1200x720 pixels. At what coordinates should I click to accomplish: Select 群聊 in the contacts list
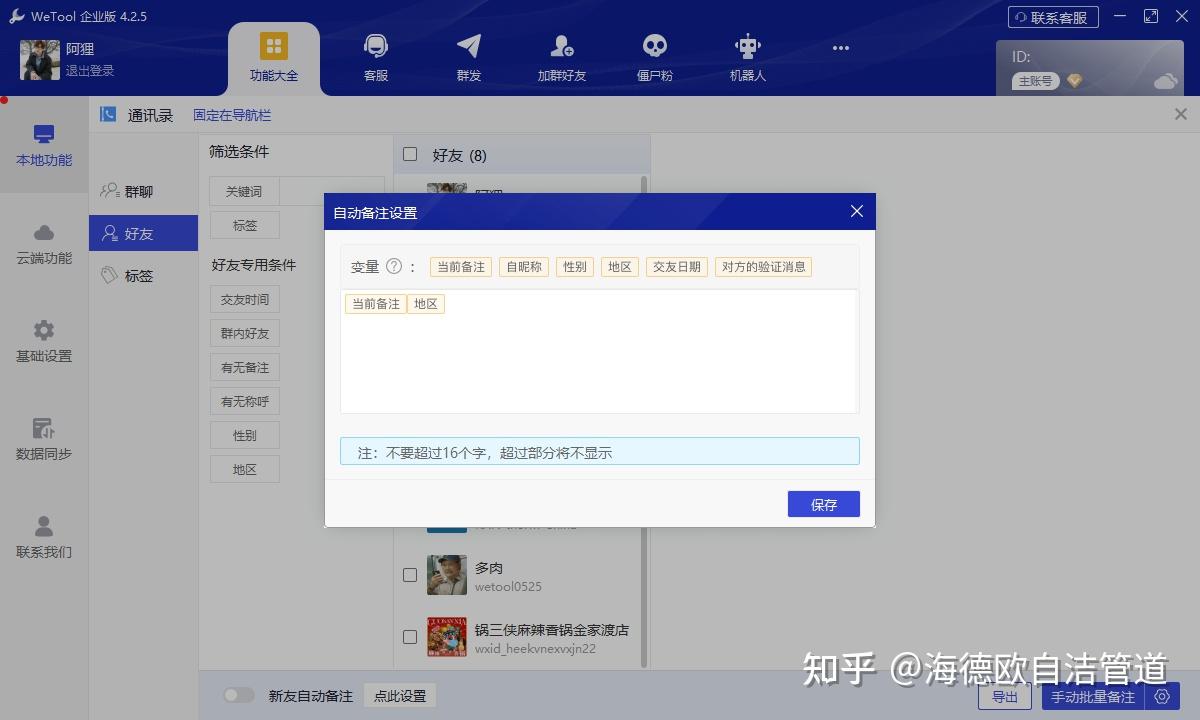click(143, 190)
